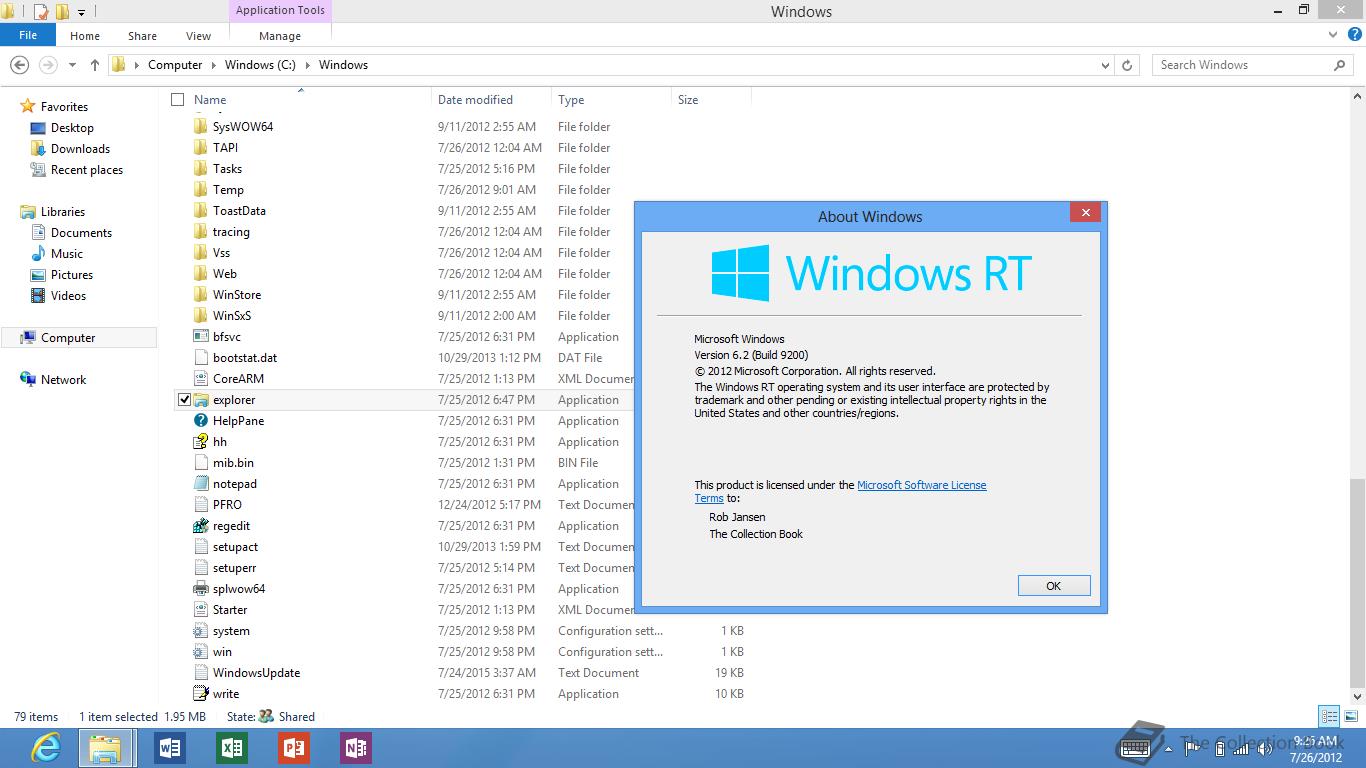Select the SysWOW64 folder
The height and width of the screenshot is (768, 1366).
click(243, 127)
